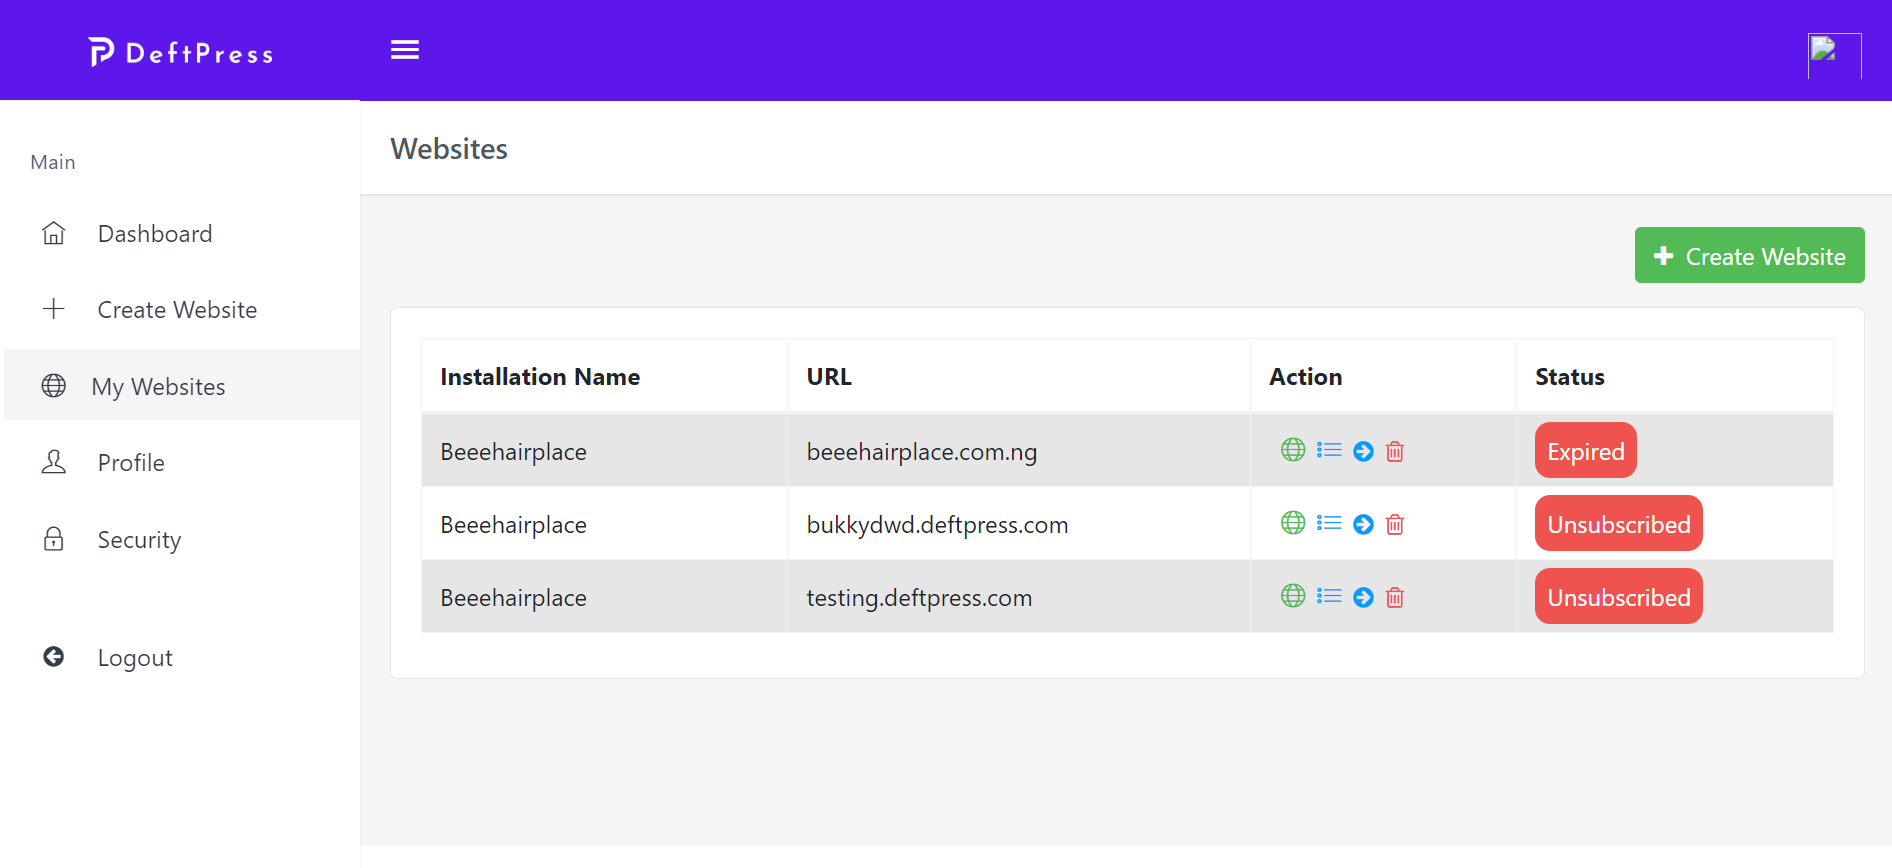Click blue arrow icon for beeehairplace.com.ng
This screenshot has height=868, width=1892.
1363,451
